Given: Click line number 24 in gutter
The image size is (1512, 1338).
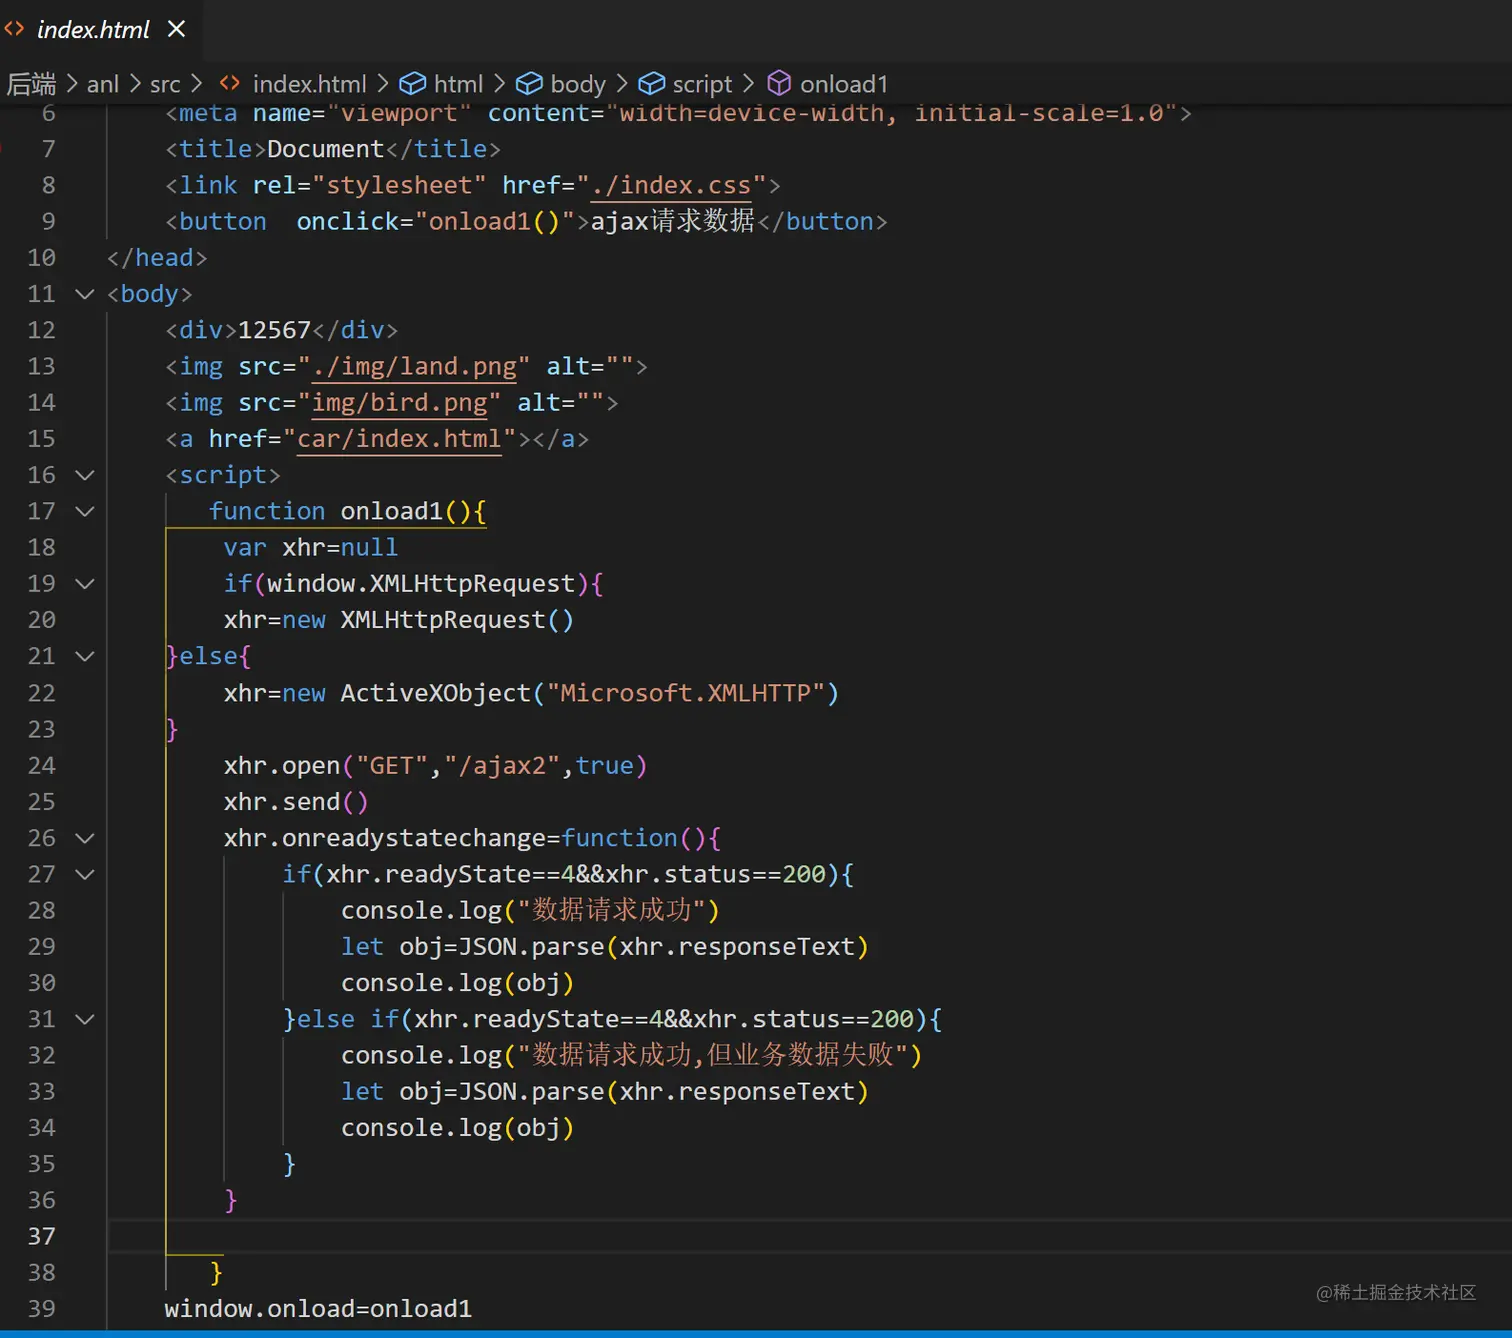Looking at the screenshot, I should (x=41, y=766).
